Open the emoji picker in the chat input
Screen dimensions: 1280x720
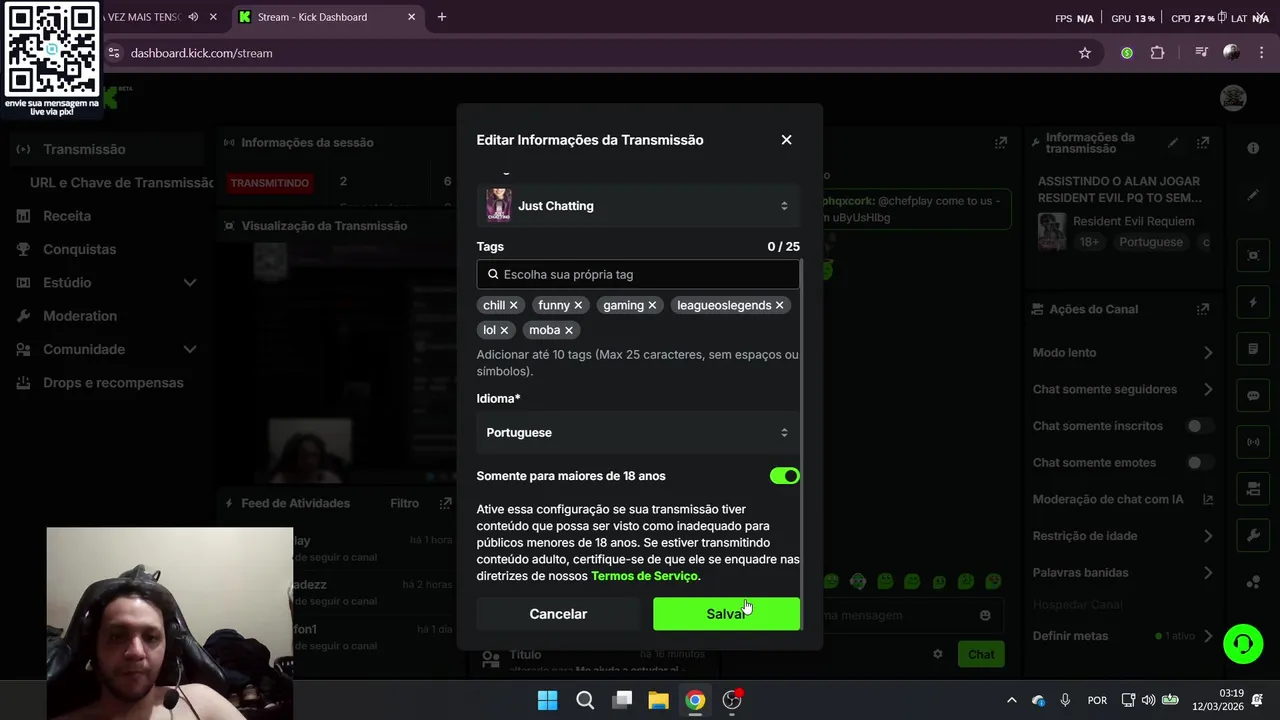pyautogui.click(x=985, y=615)
